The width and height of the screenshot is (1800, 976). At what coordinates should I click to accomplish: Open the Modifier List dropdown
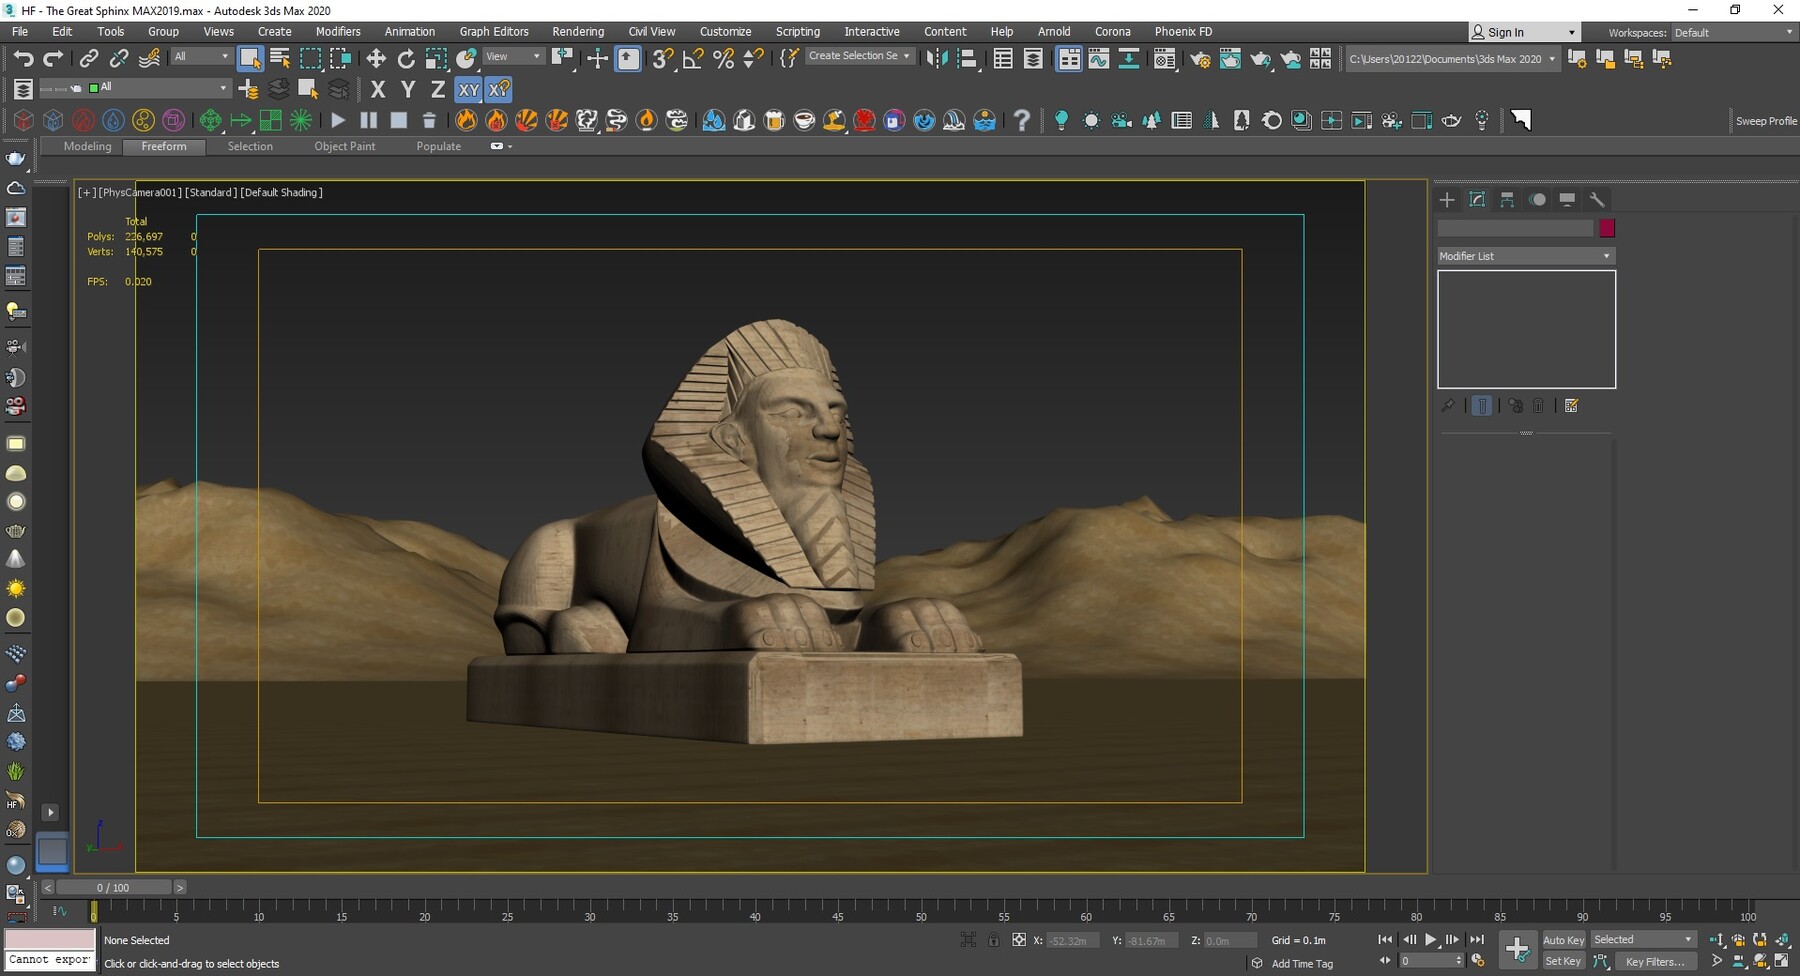pos(1524,256)
